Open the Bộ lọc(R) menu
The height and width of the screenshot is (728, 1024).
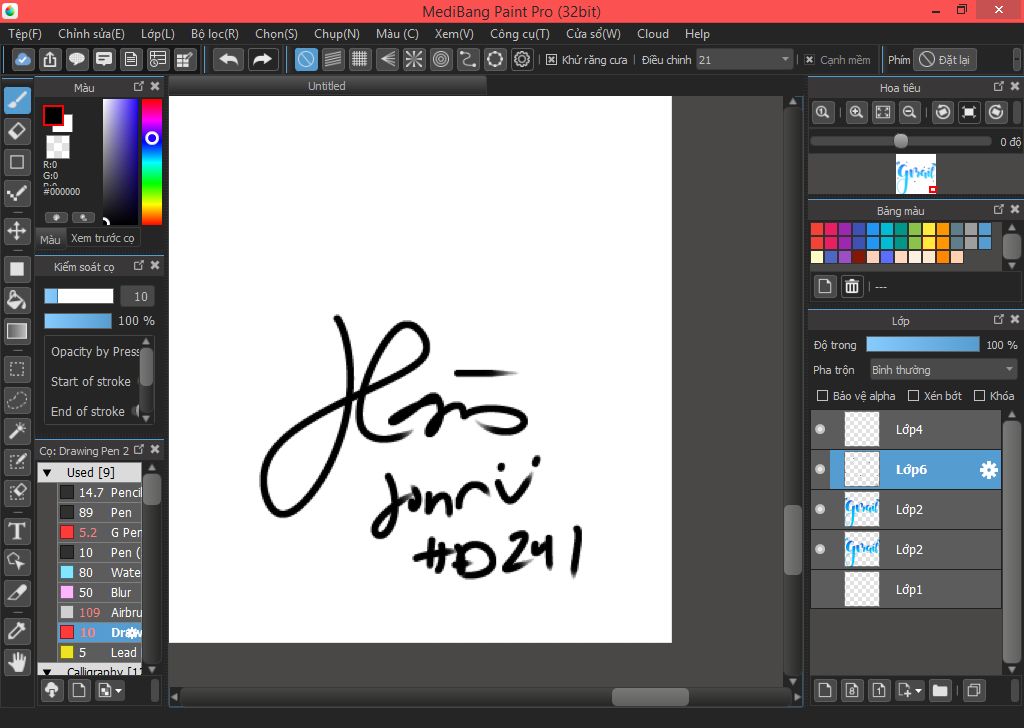point(214,34)
